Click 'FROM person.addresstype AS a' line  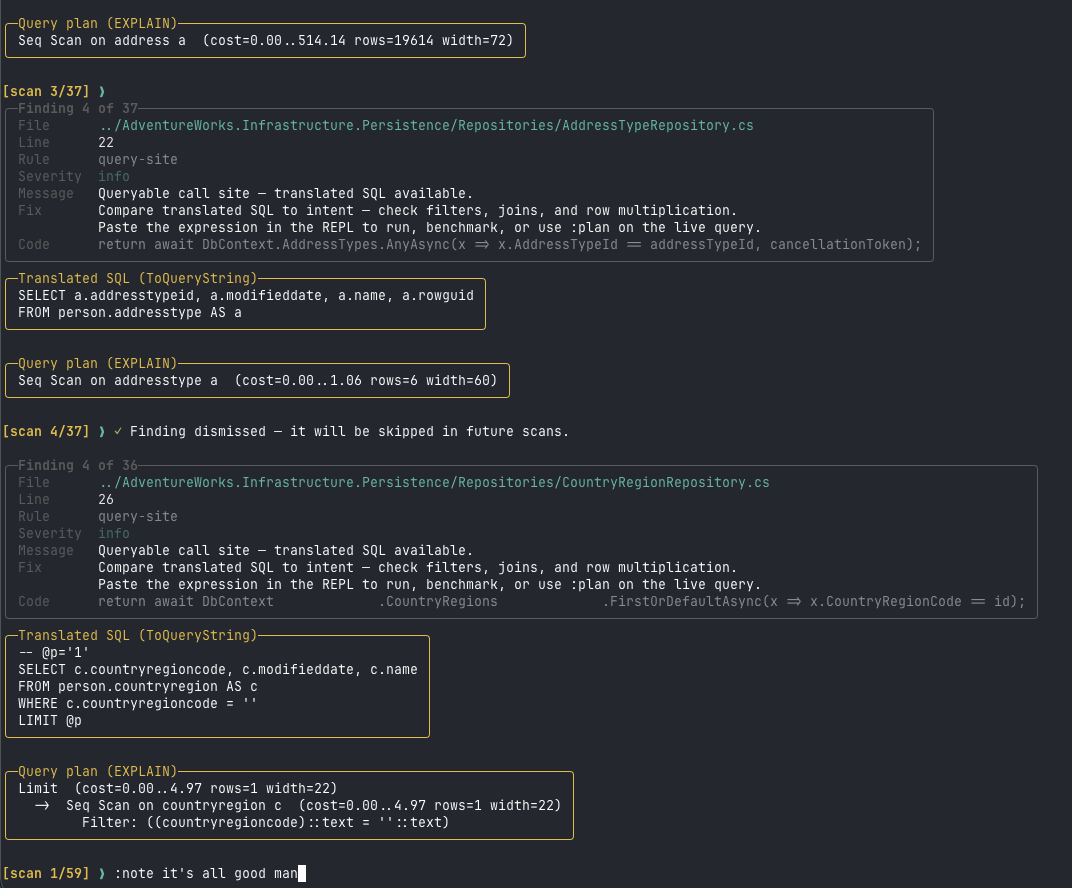click(130, 313)
